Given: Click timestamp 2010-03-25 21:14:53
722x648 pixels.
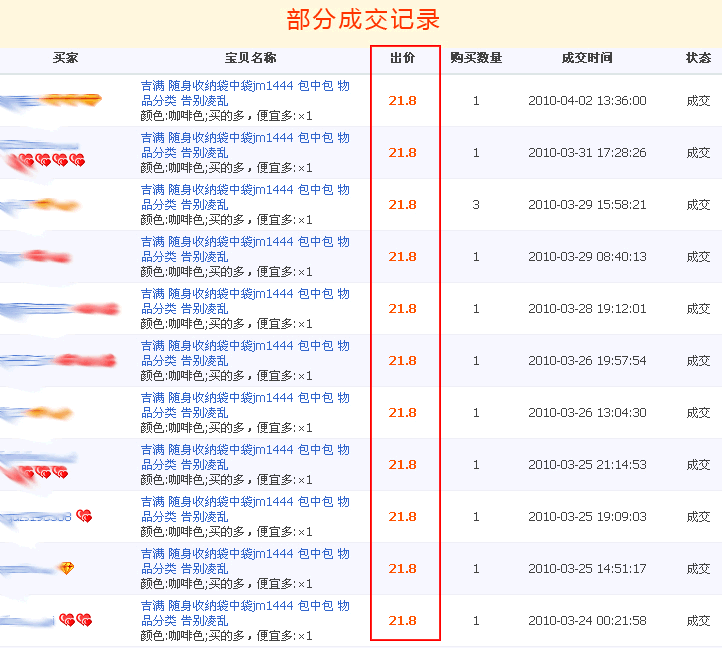Looking at the screenshot, I should coord(587,465).
